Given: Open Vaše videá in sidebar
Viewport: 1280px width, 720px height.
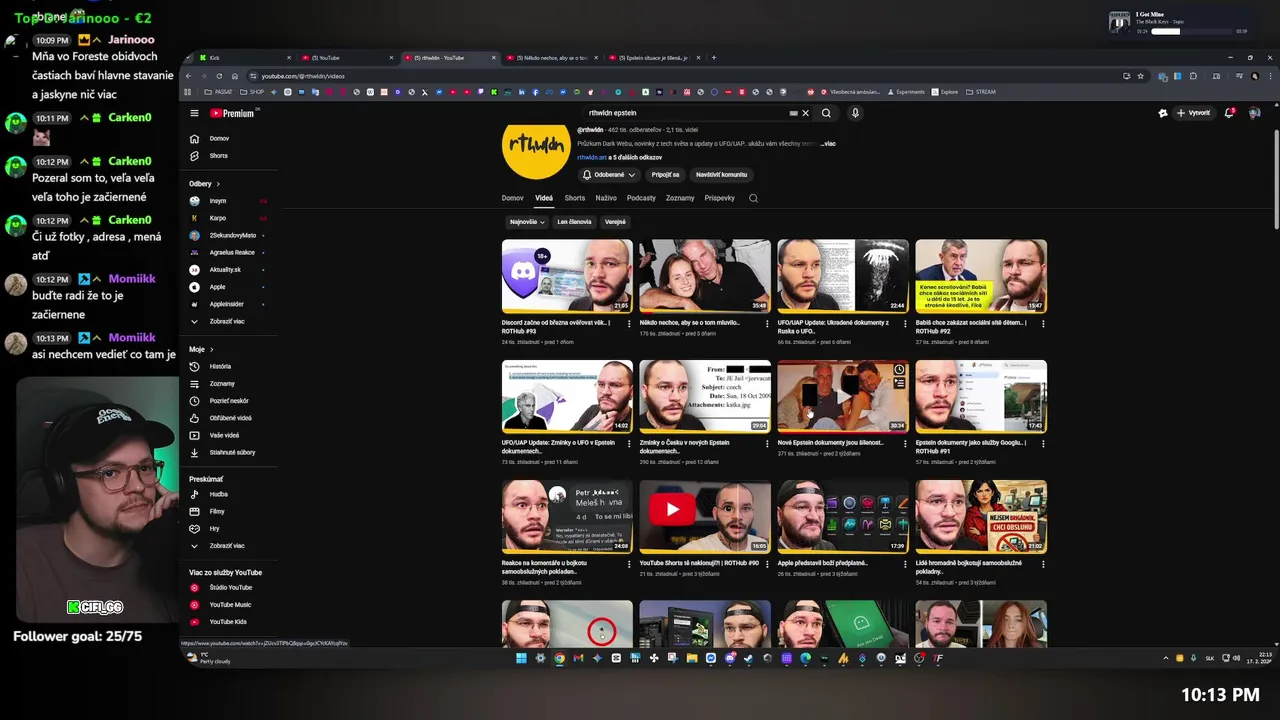Looking at the screenshot, I should 224,435.
